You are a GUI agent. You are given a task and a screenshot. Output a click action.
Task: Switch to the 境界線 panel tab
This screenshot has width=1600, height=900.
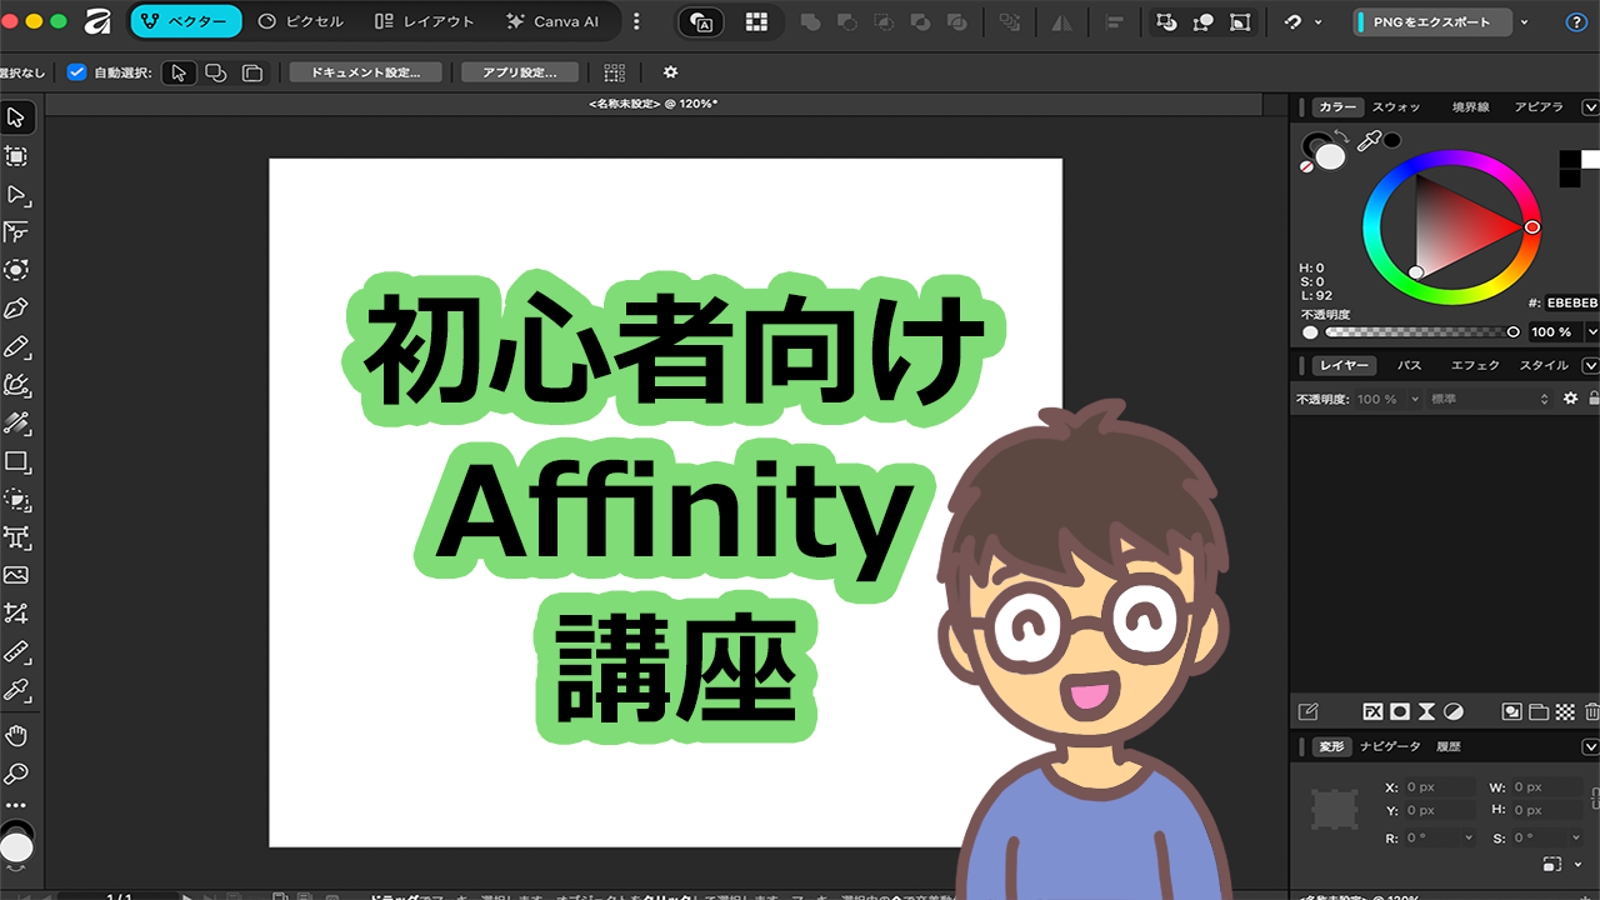(x=1470, y=107)
